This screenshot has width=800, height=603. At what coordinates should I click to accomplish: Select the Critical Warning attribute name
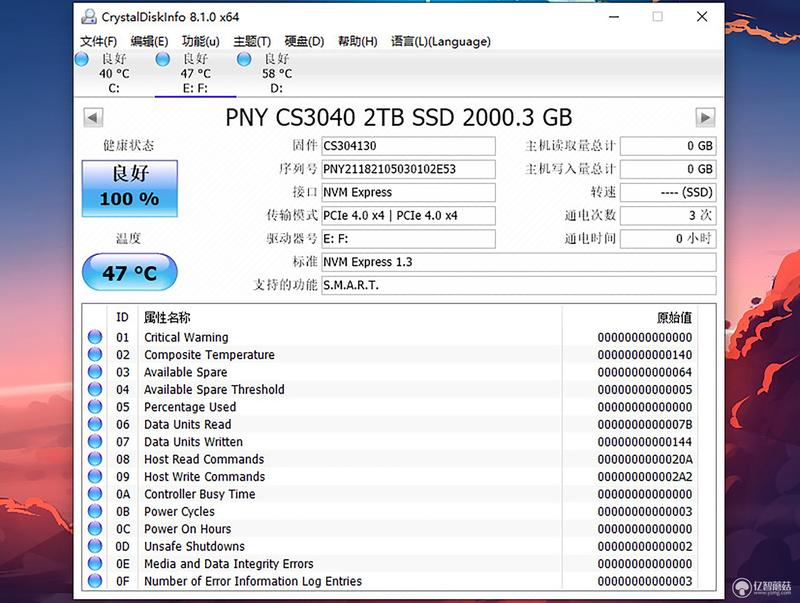coord(186,337)
